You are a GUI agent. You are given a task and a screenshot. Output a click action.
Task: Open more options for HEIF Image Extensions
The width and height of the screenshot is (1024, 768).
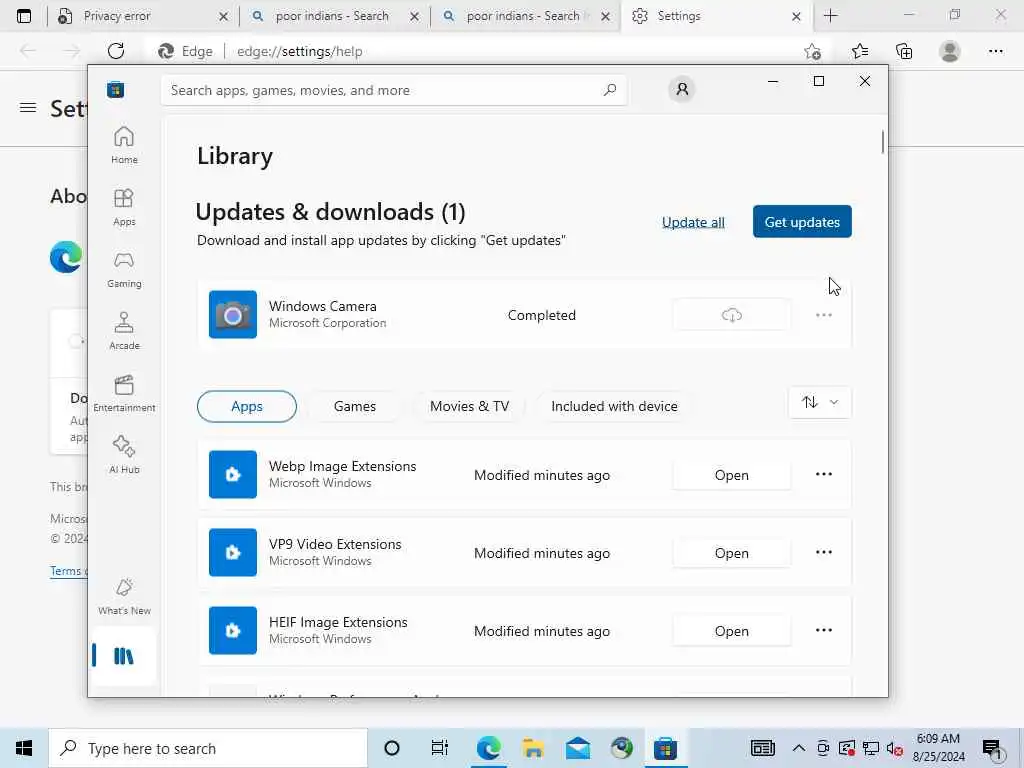coord(824,630)
